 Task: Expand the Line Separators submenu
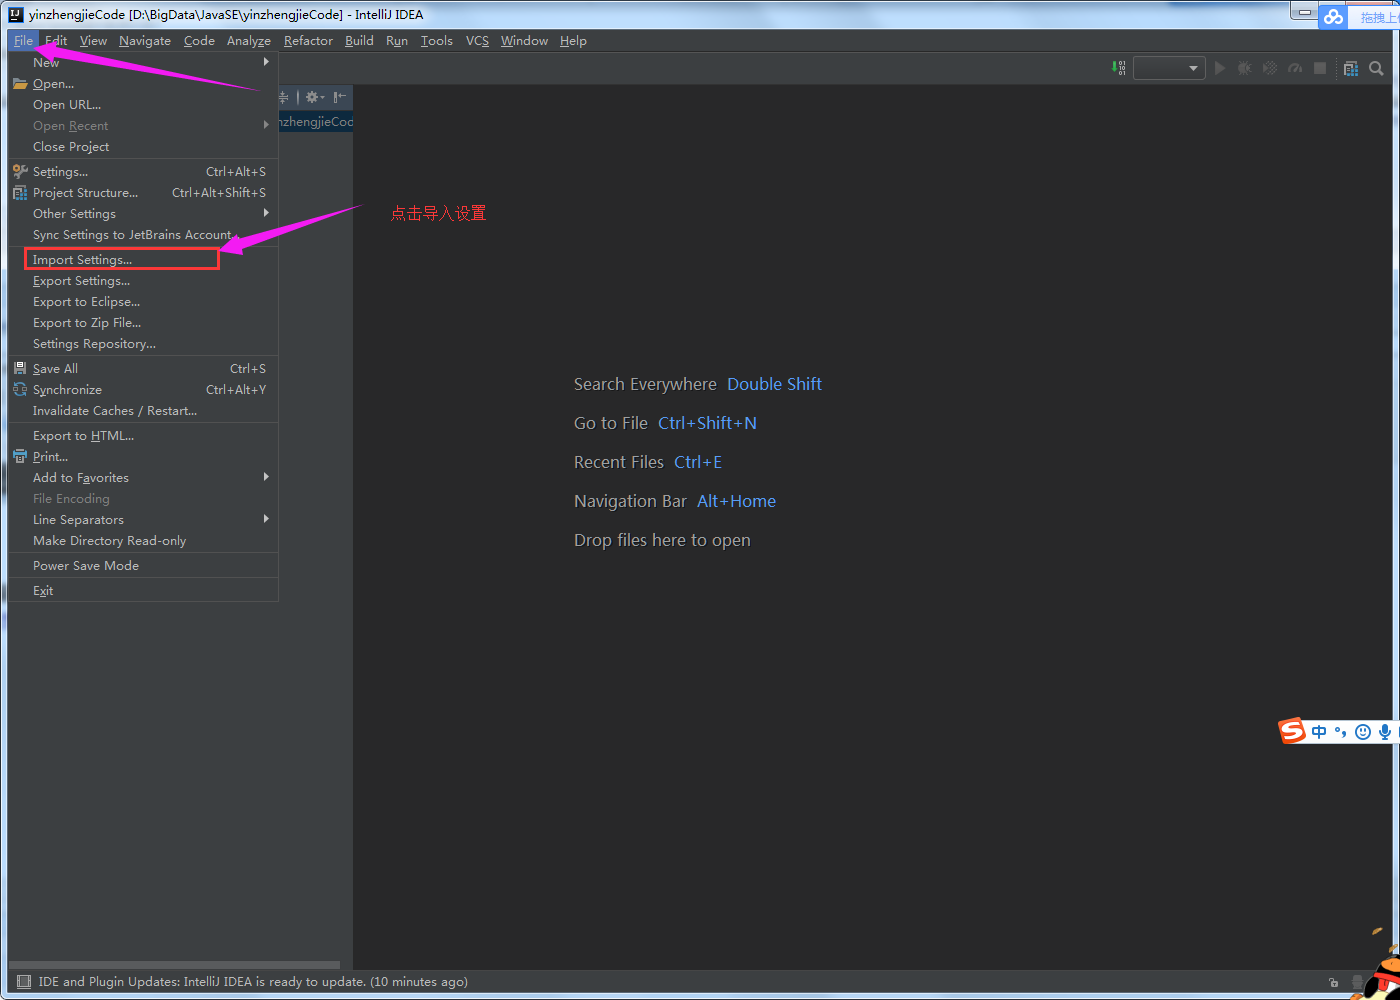pyautogui.click(x=143, y=519)
